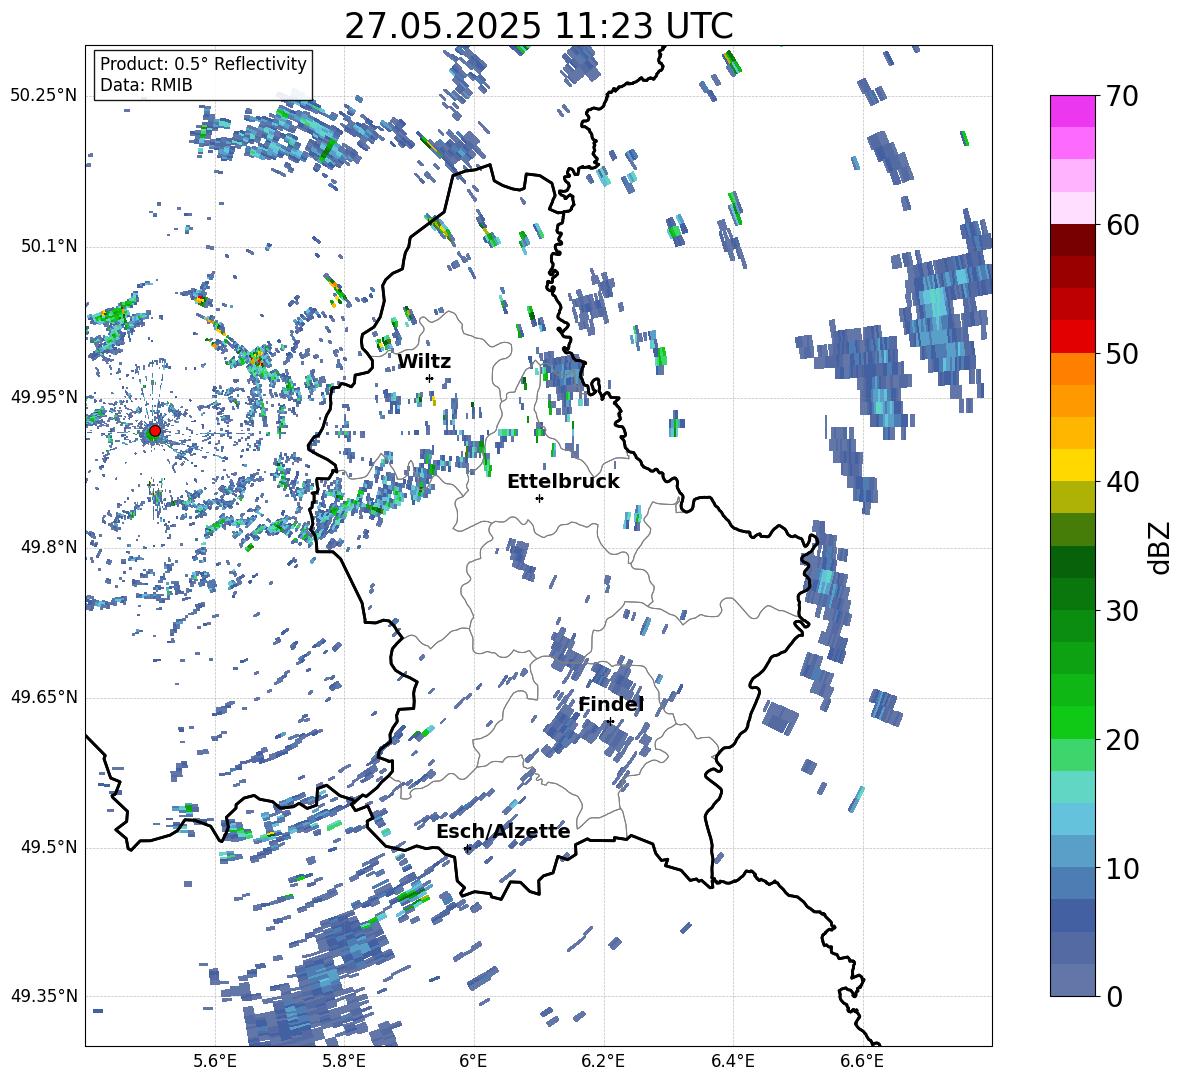Click the 49.95°N latitude label
This screenshot has height=1081, width=1184.
(44, 396)
